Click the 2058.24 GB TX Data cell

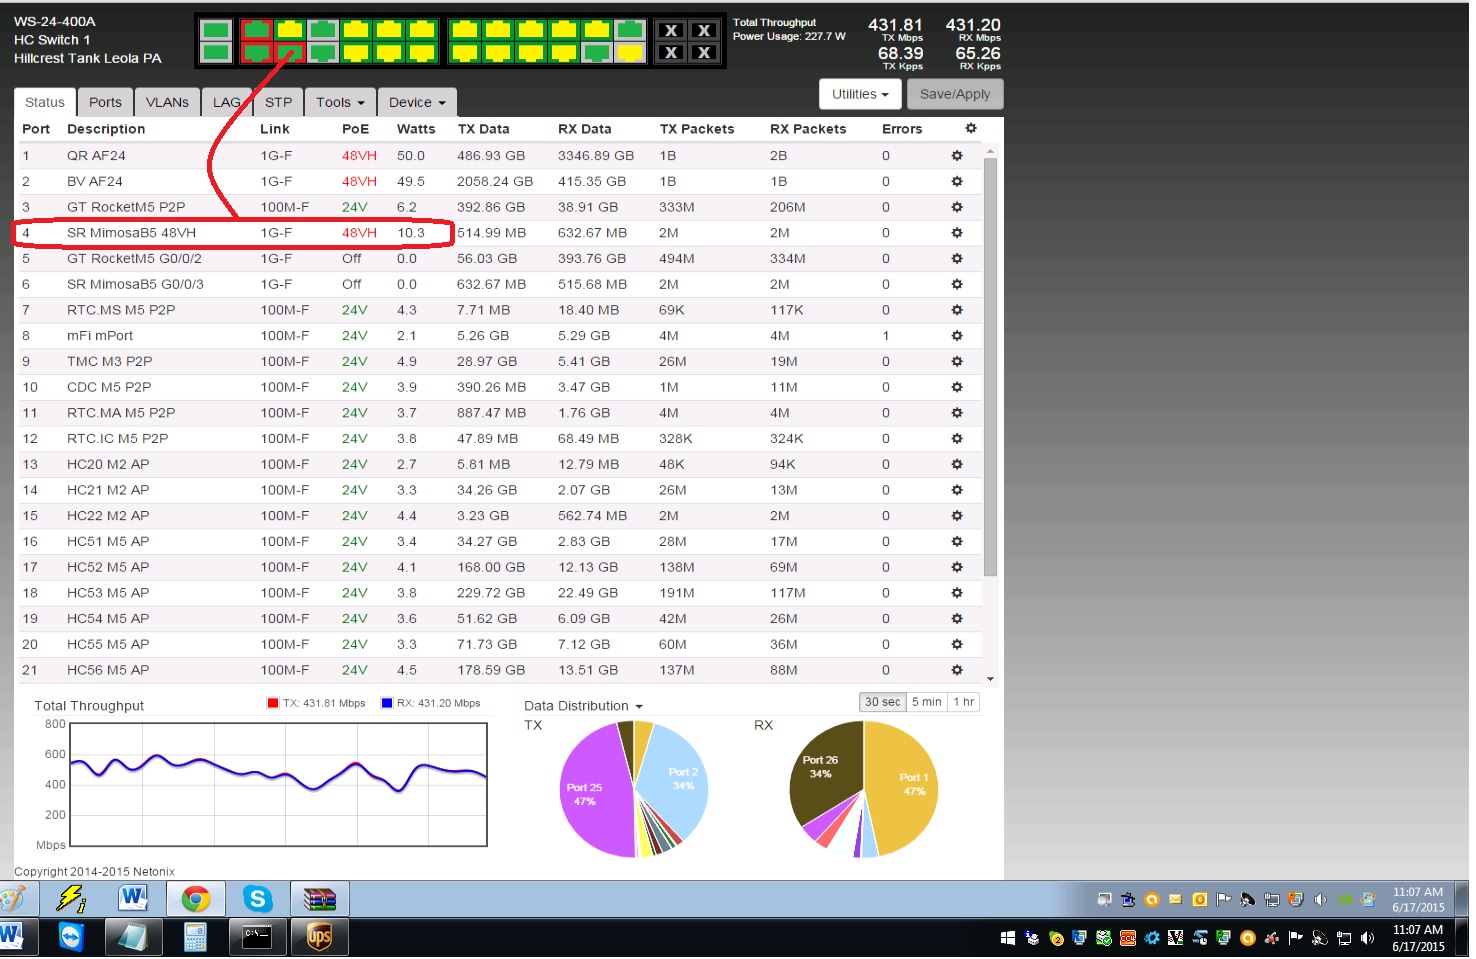tap(495, 182)
